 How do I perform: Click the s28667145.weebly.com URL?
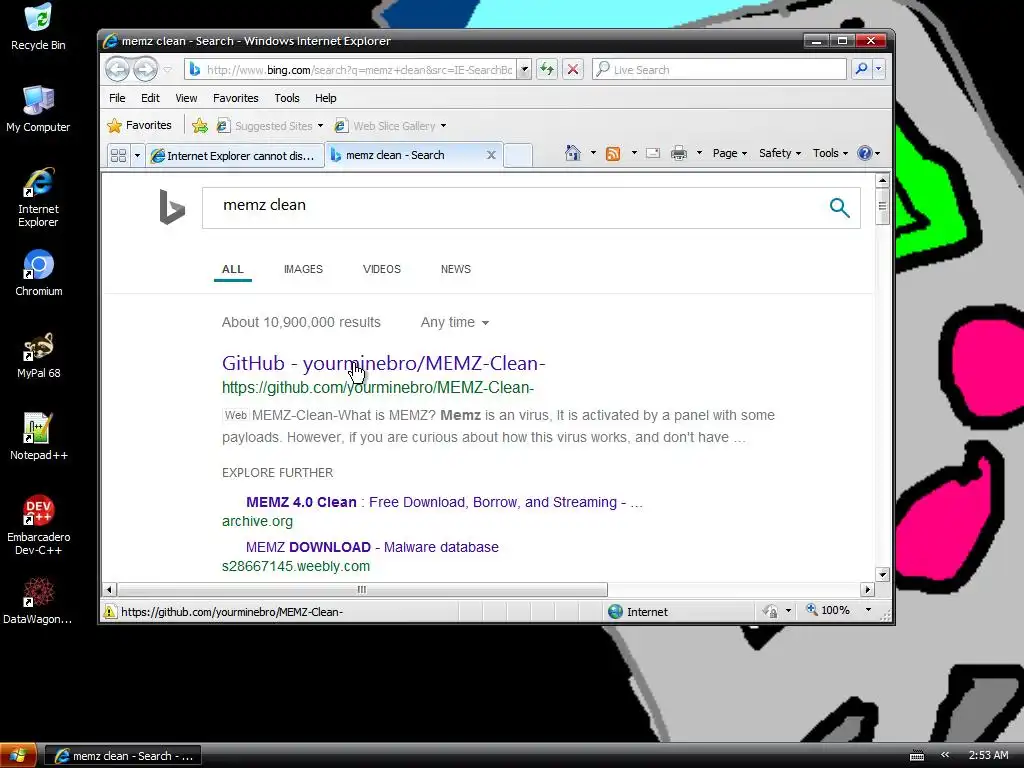[x=296, y=566]
